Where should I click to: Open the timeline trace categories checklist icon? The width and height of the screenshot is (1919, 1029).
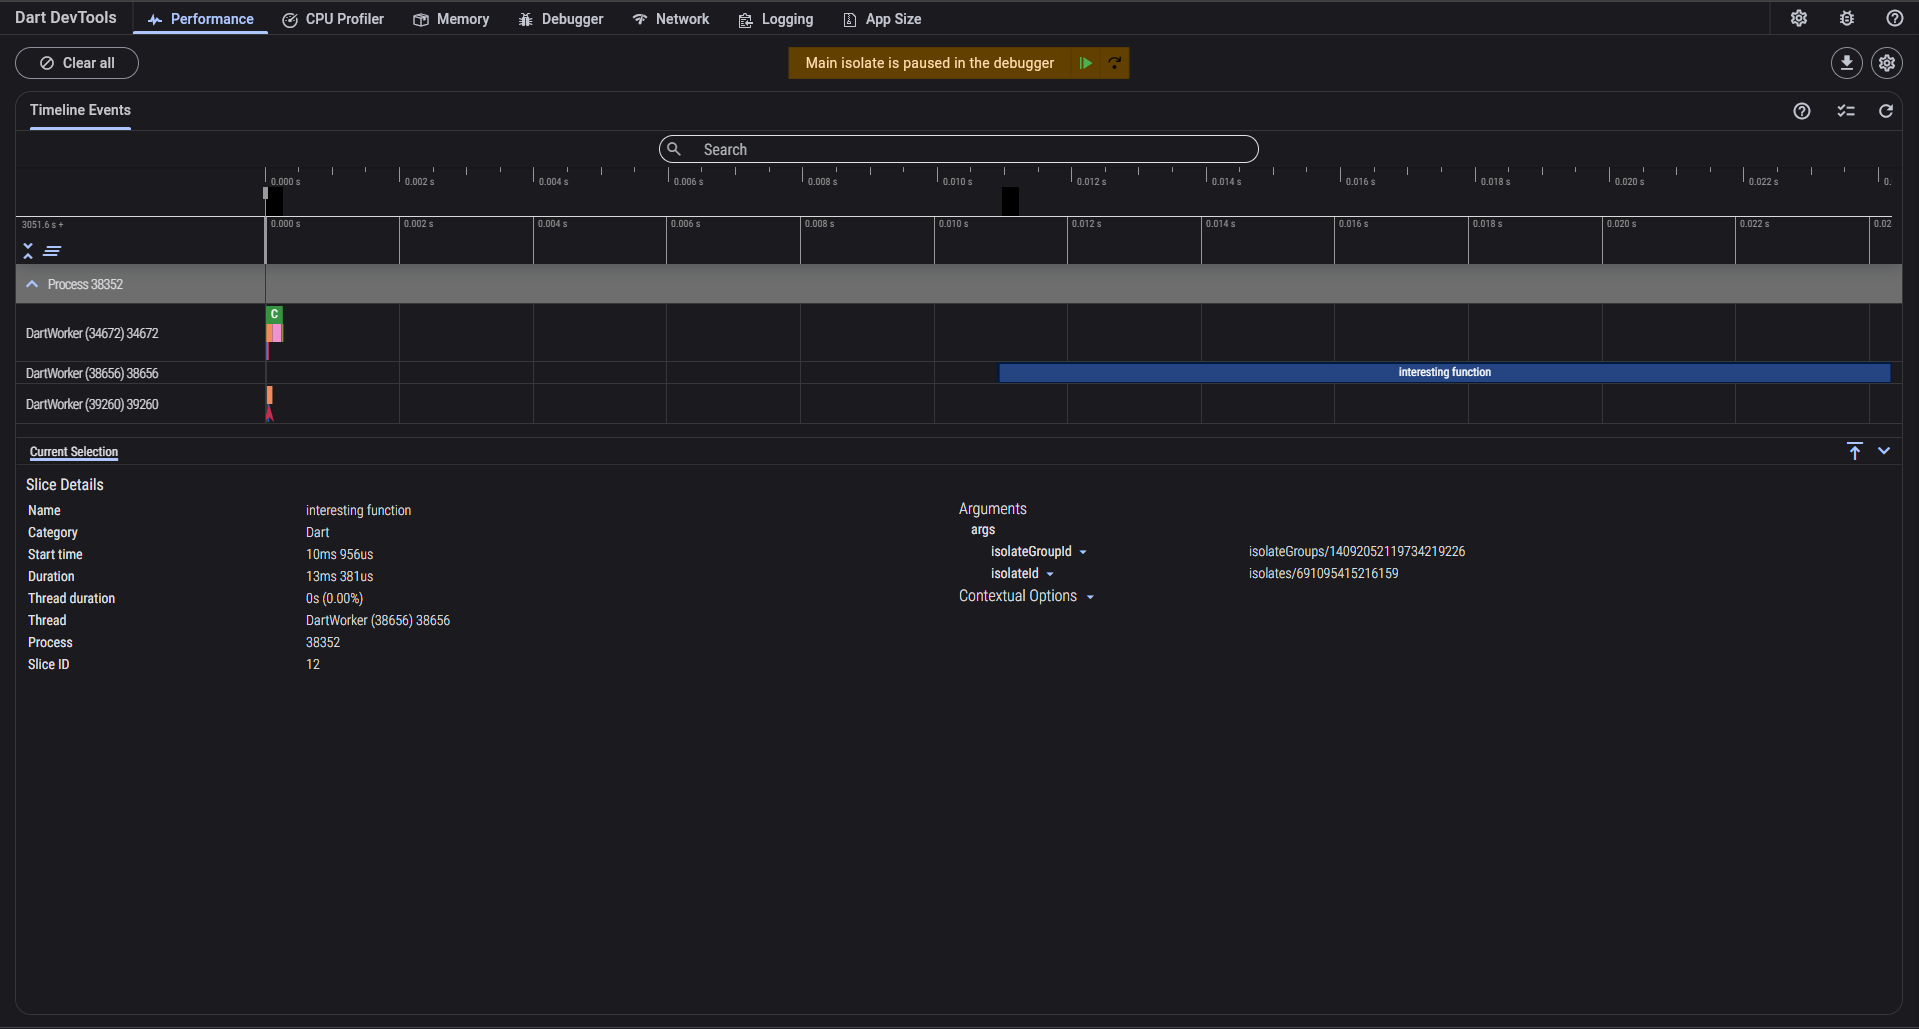point(1846,111)
